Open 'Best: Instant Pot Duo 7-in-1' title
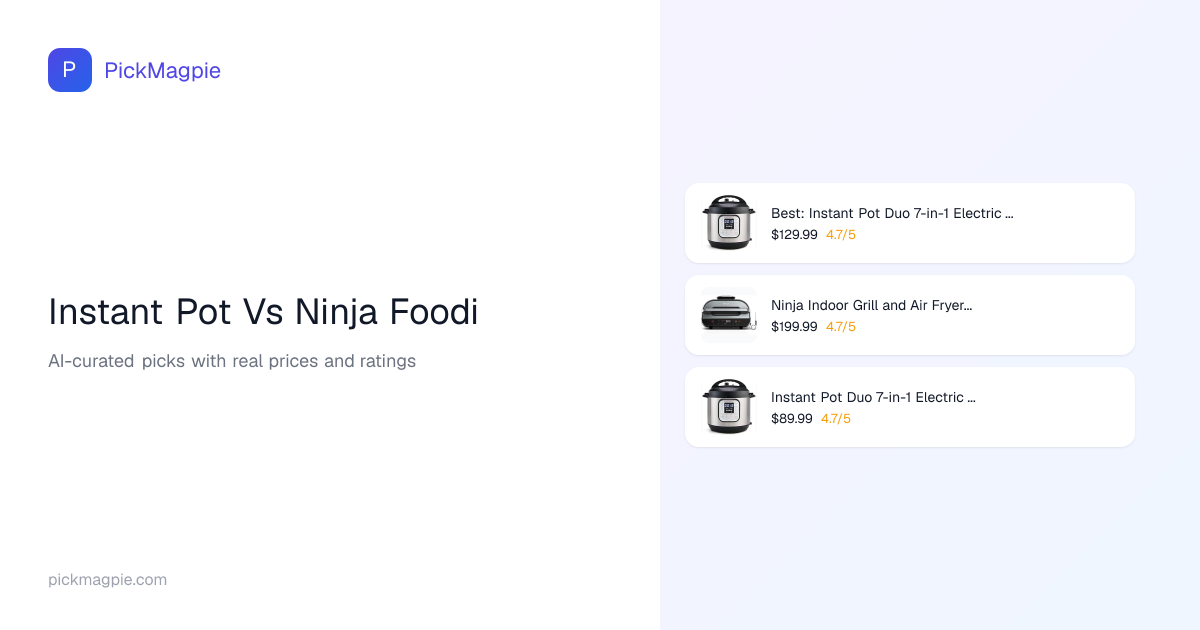 892,213
